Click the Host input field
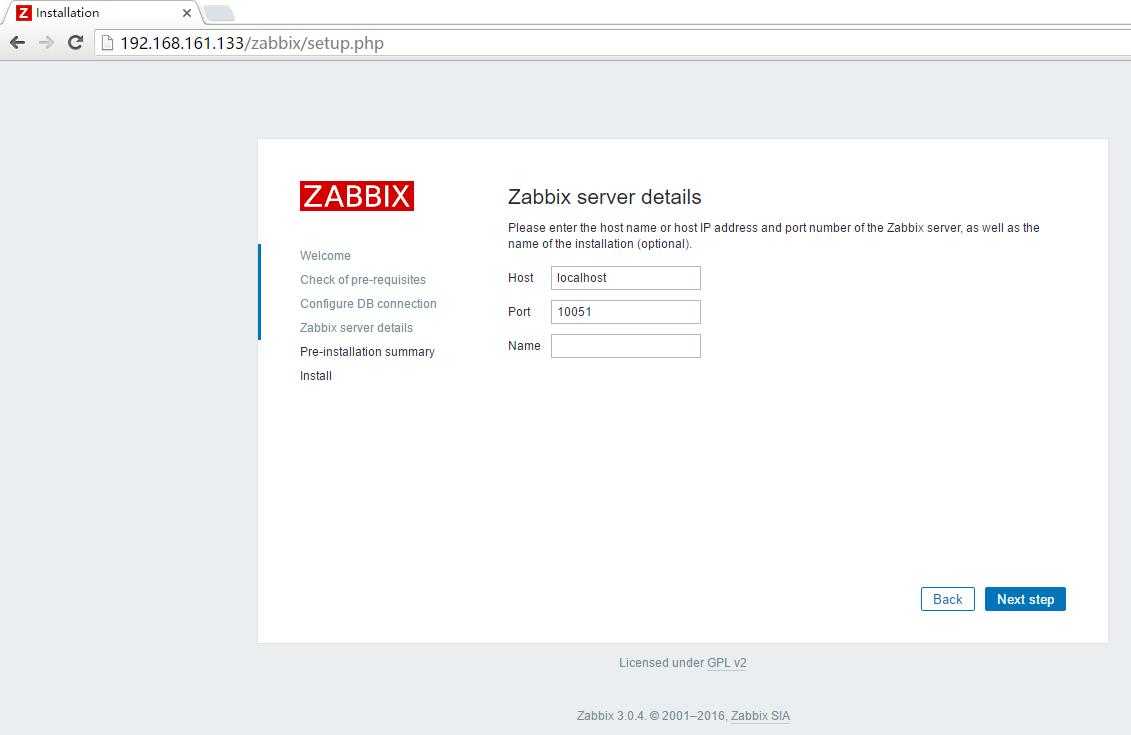This screenshot has height=735, width=1131. (625, 278)
